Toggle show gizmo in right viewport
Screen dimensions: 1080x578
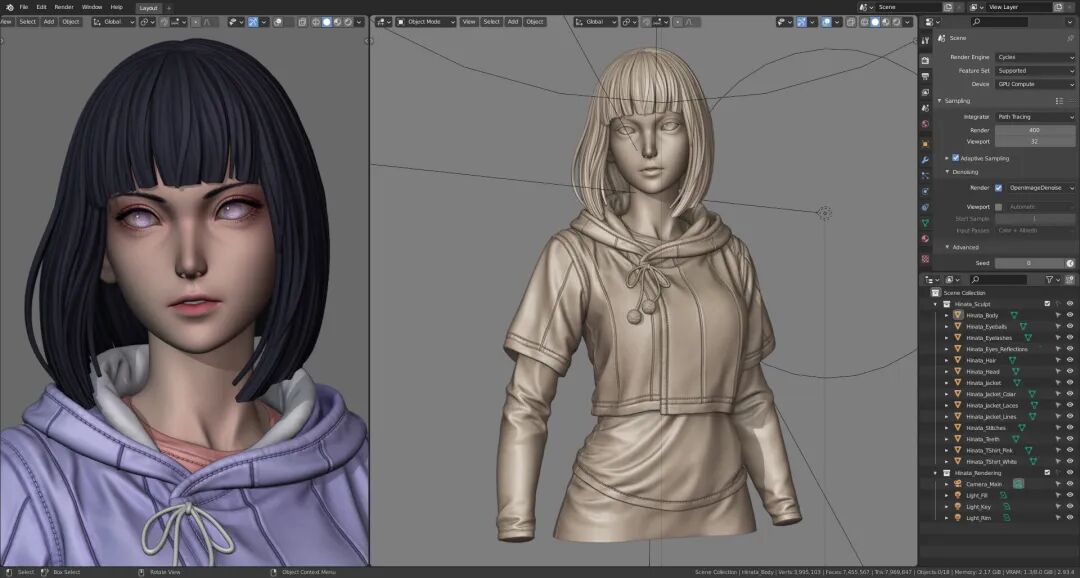click(x=801, y=22)
